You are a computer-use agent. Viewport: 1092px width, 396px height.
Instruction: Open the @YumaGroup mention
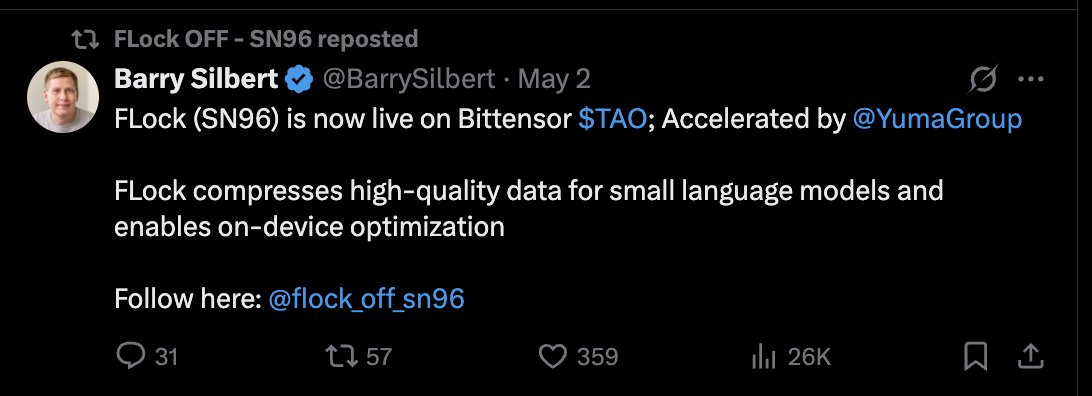(937, 120)
